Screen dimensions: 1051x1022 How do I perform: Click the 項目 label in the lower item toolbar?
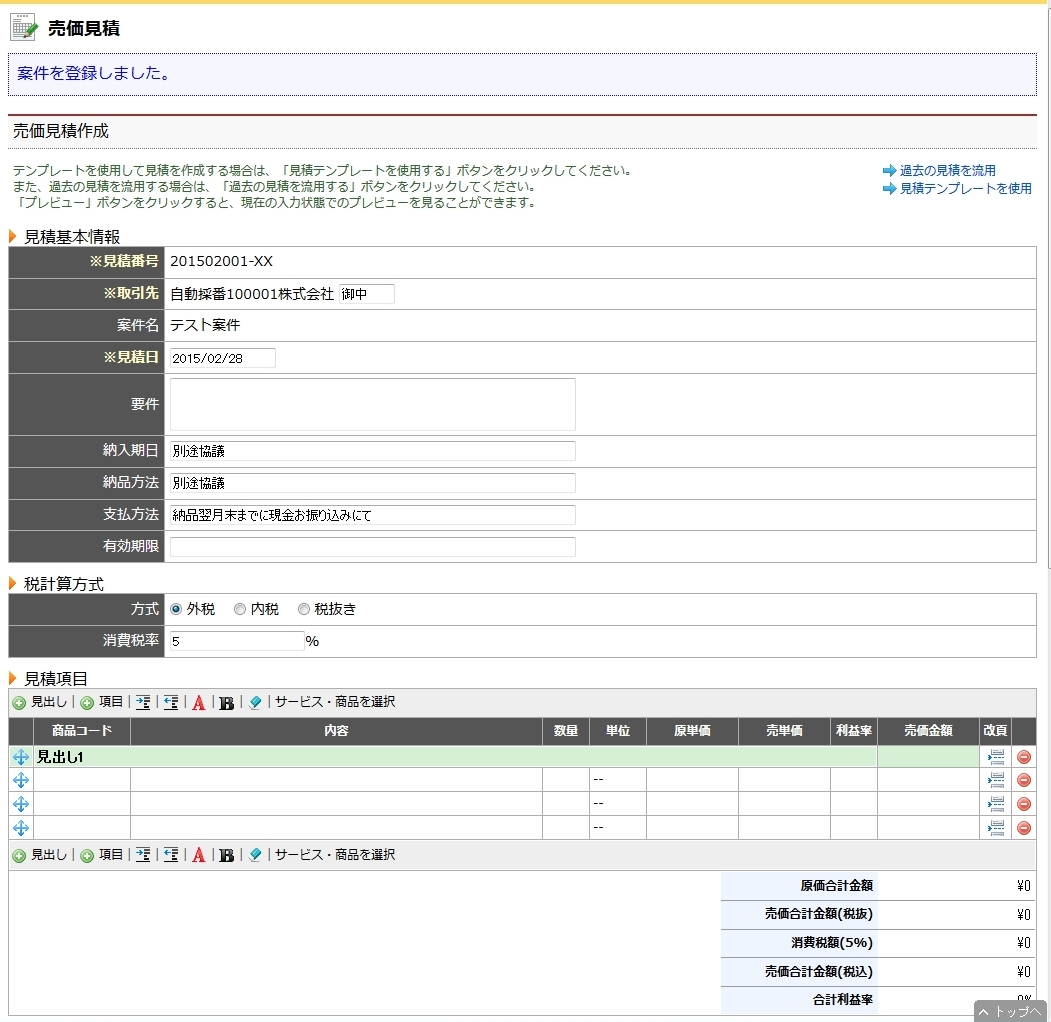click(111, 854)
